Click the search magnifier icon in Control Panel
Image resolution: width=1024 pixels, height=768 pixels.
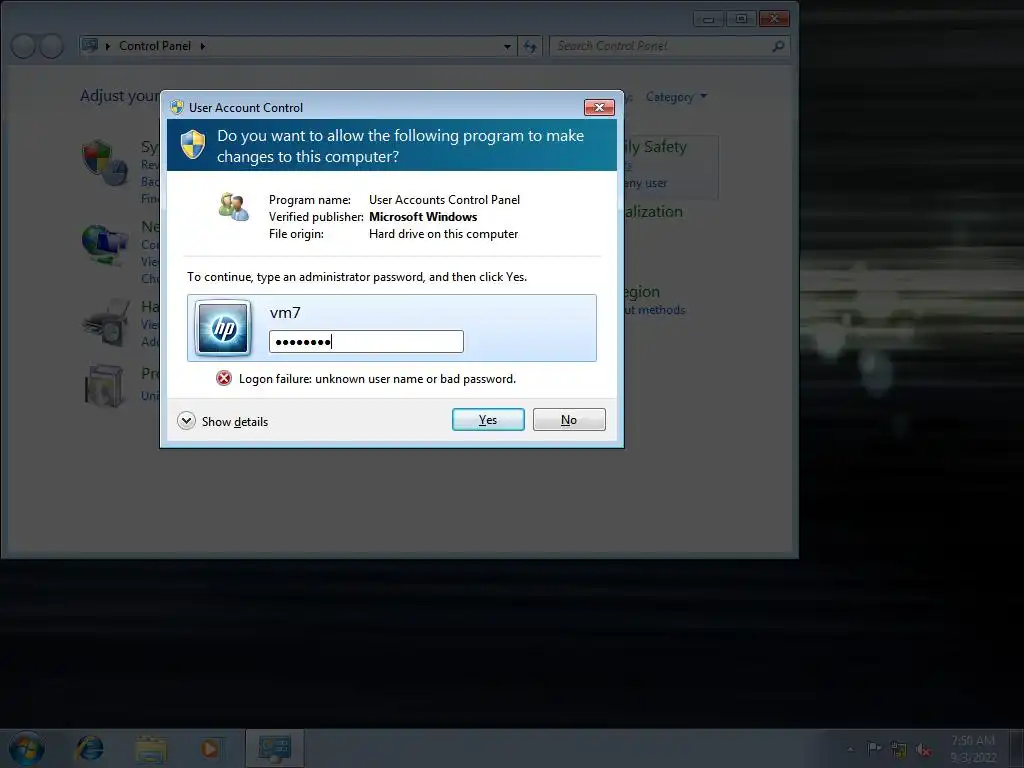(778, 46)
